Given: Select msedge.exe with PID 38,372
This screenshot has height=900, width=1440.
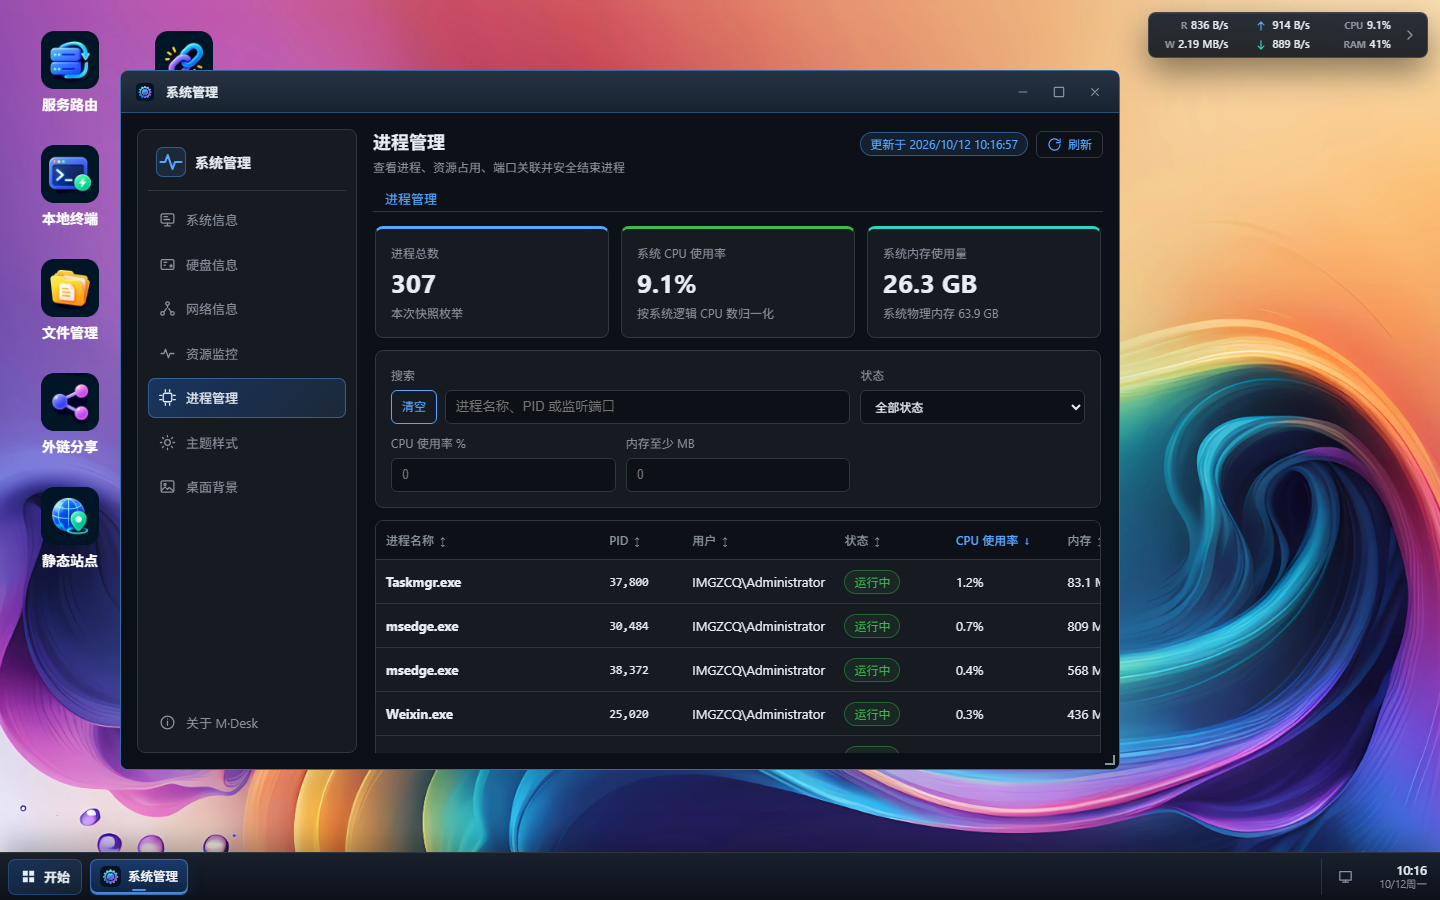Looking at the screenshot, I should pos(738,670).
